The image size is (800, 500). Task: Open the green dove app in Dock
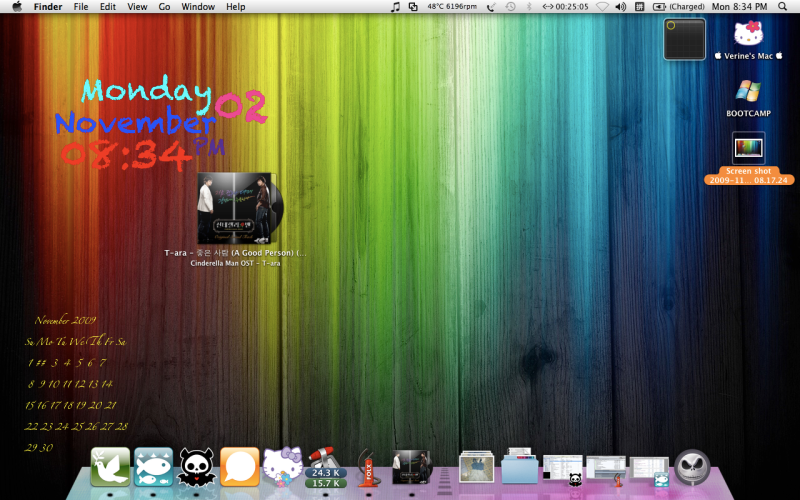point(111,467)
